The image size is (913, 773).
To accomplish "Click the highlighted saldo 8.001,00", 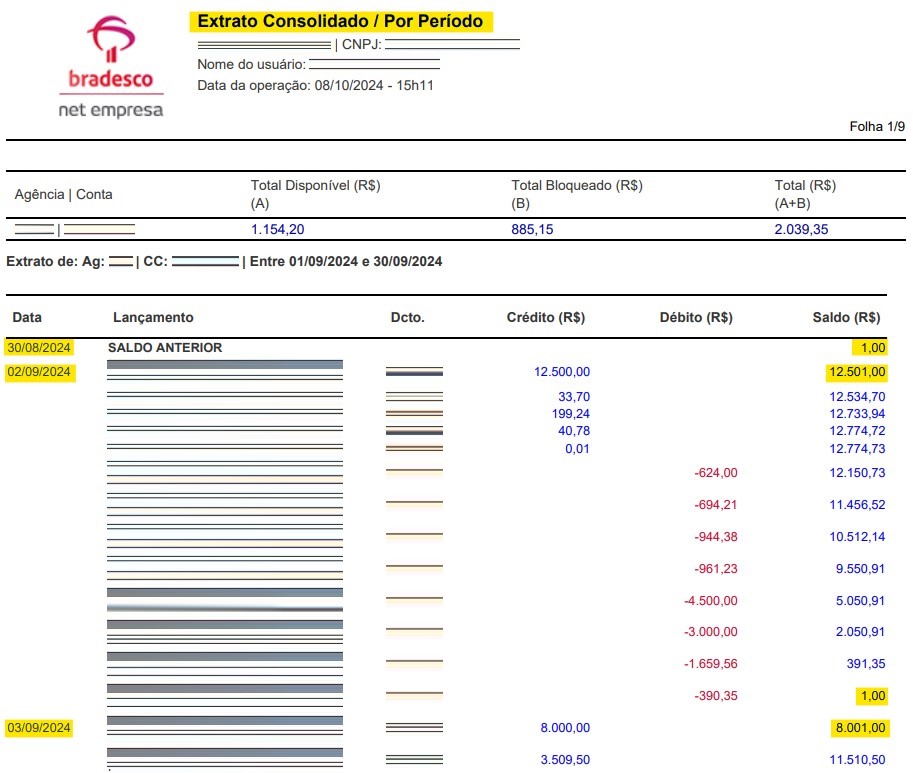I will (x=862, y=728).
